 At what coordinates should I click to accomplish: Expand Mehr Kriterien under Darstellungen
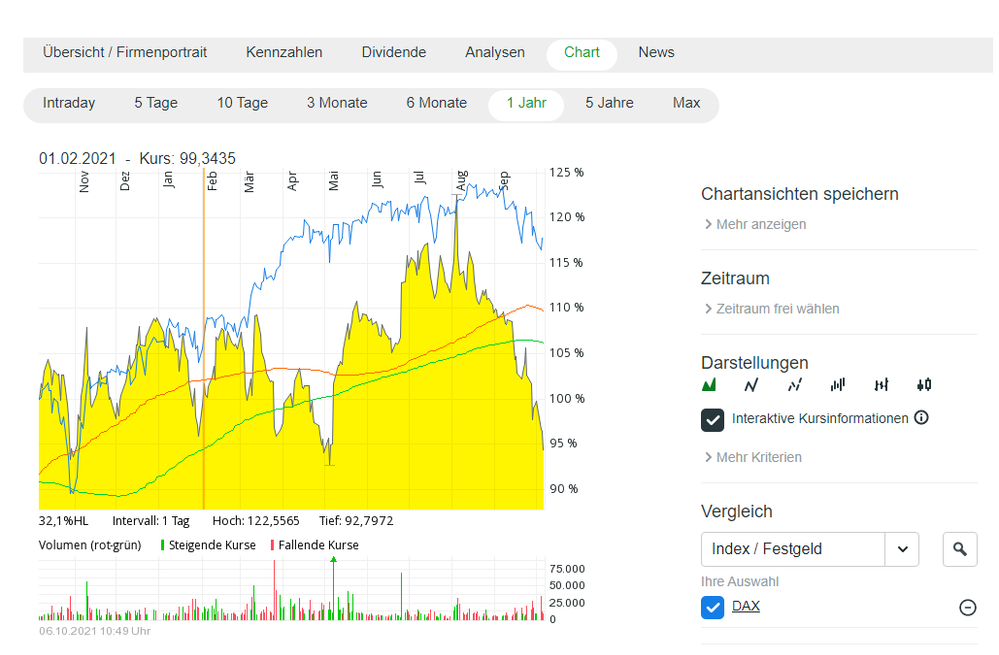click(756, 457)
